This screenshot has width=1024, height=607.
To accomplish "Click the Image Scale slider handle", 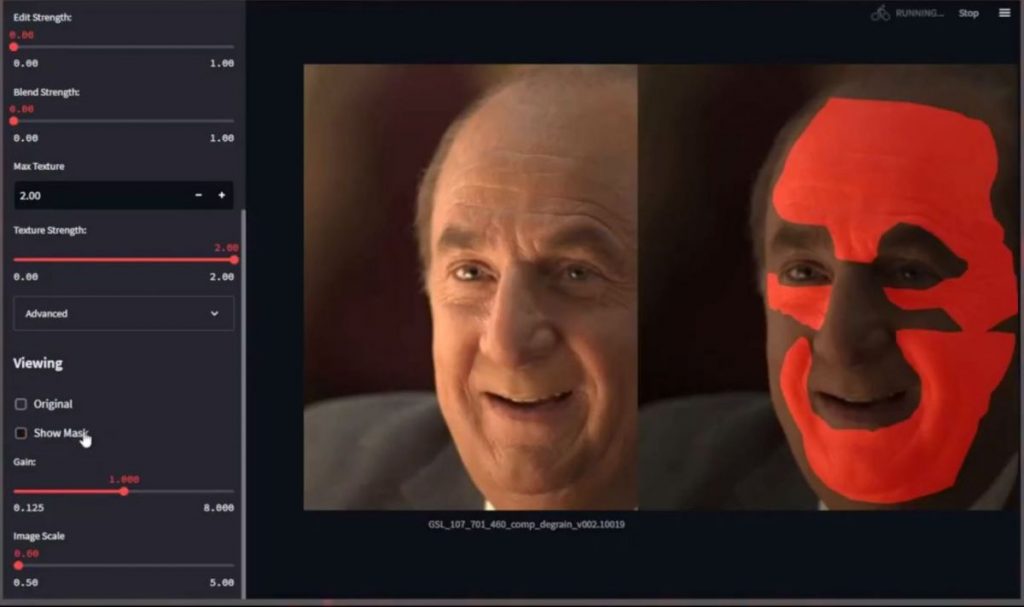I will [18, 565].
